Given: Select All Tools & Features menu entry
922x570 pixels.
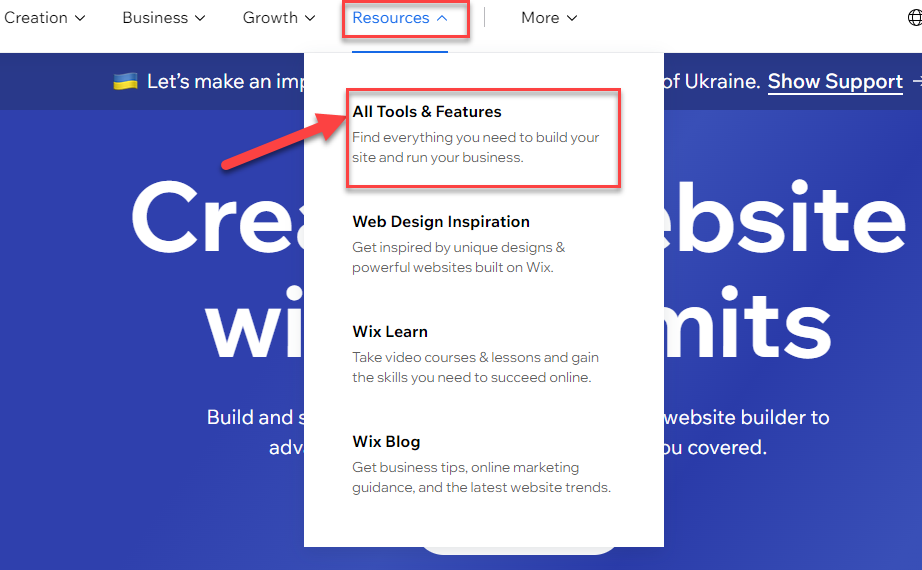Looking at the screenshot, I should 427,112.
